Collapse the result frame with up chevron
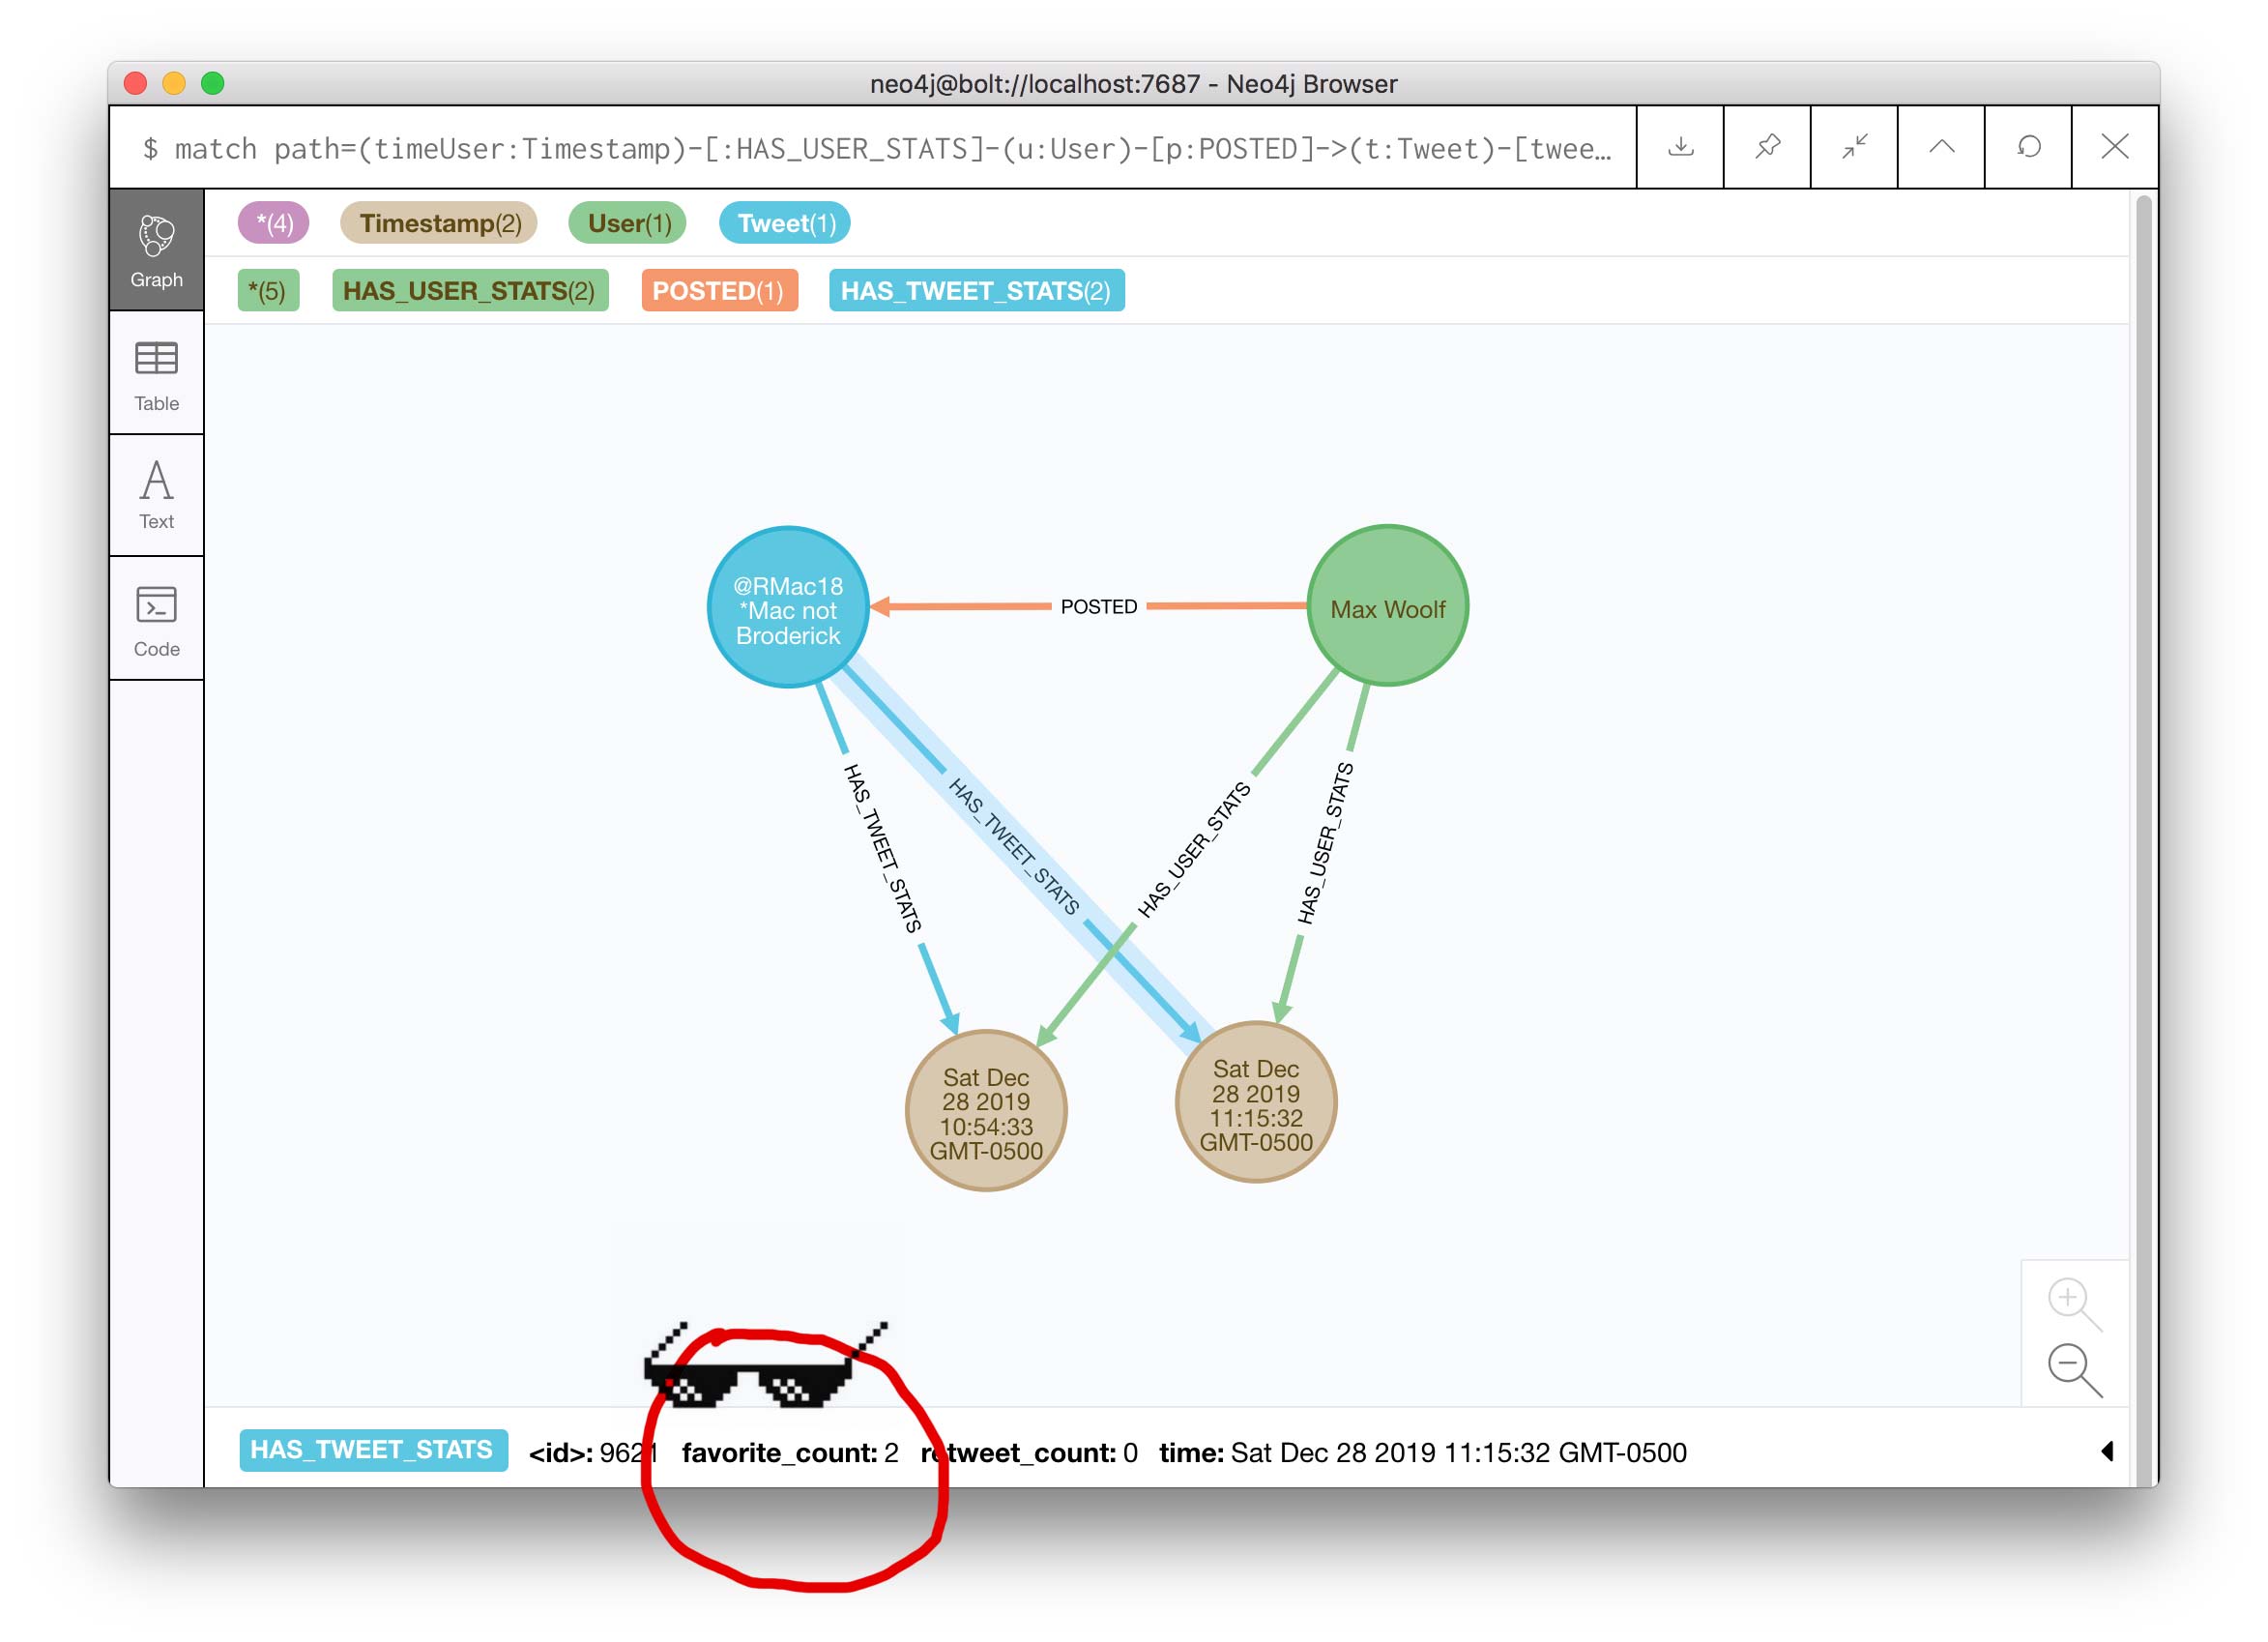This screenshot has width=2268, height=1642. click(1941, 147)
